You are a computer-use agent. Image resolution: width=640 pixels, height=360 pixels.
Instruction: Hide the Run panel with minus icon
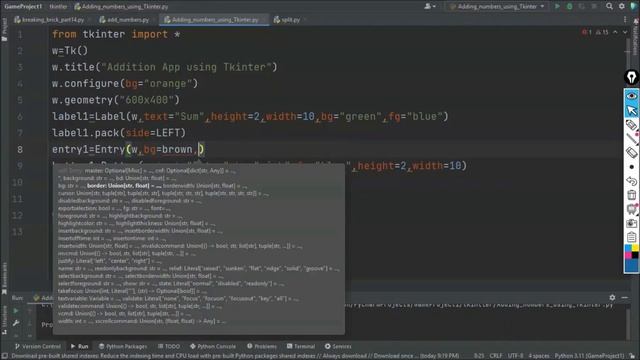(624, 298)
